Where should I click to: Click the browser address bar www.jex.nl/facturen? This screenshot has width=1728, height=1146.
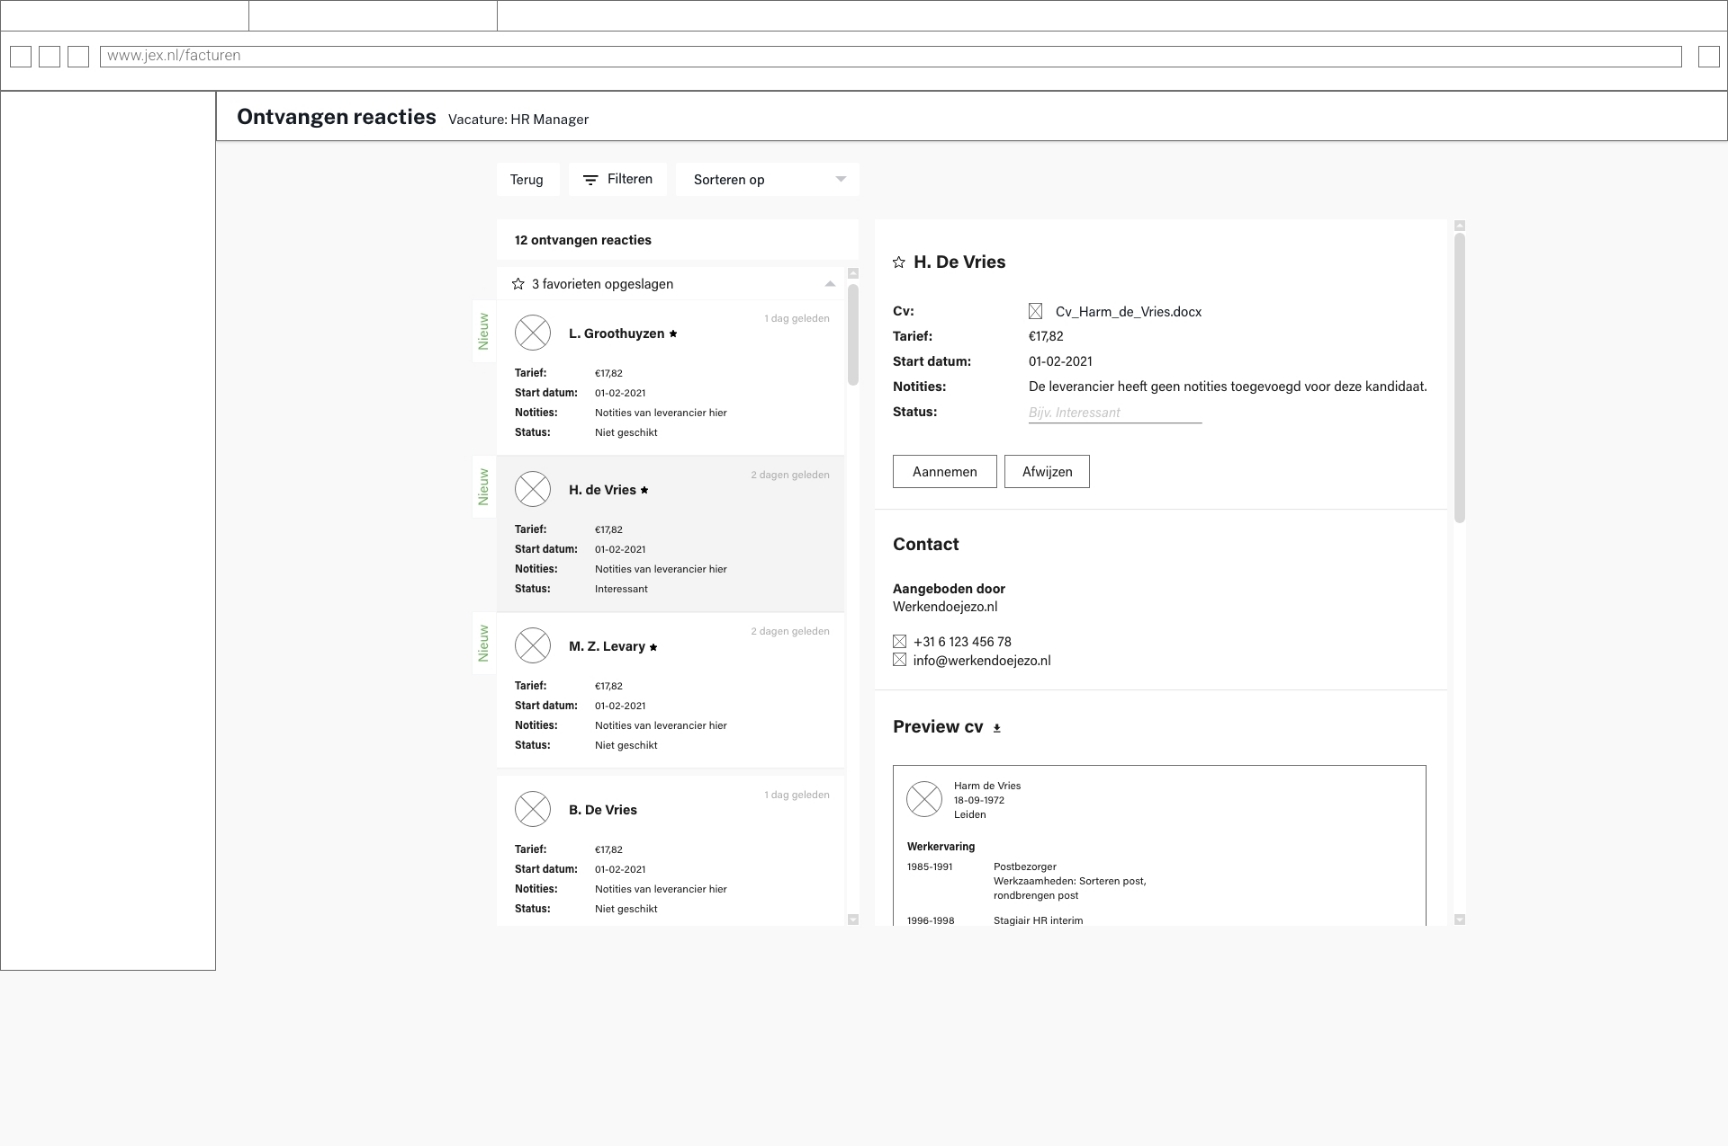(890, 56)
